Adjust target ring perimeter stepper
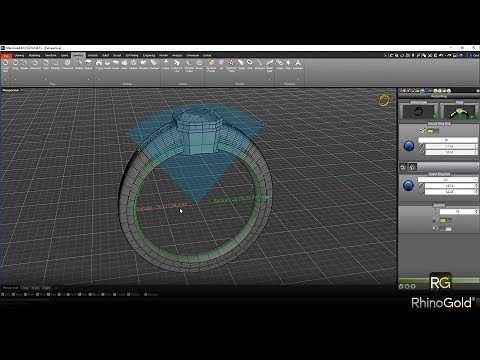 coord(476,192)
